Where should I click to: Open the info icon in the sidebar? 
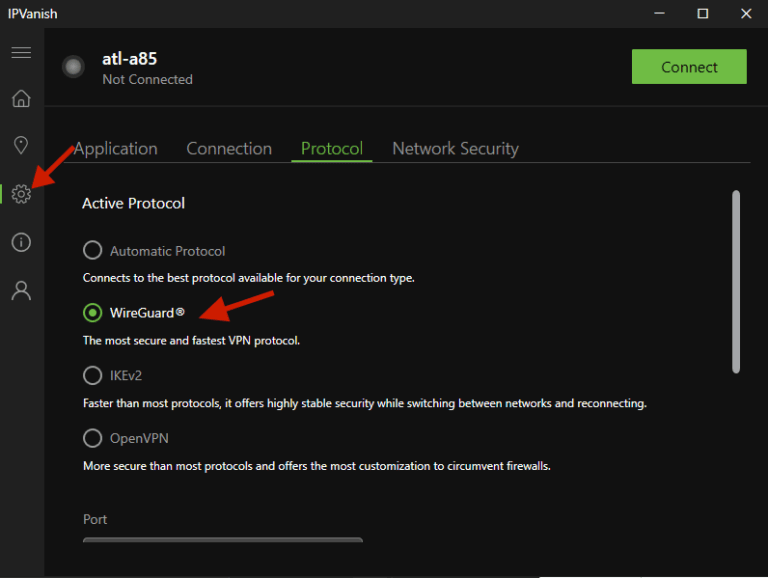pos(21,243)
